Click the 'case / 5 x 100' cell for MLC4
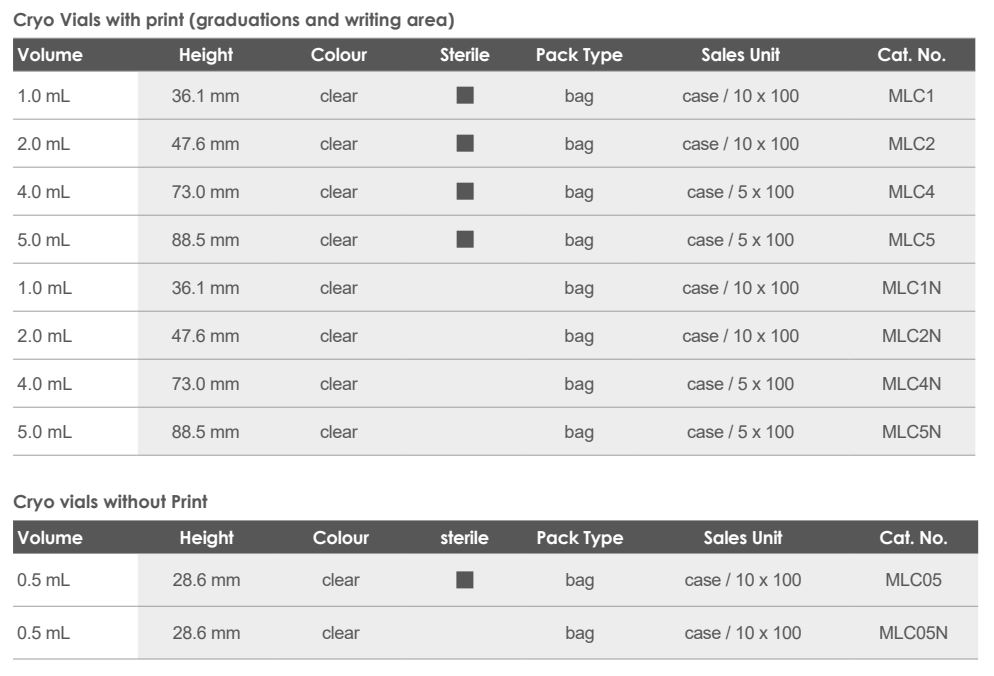The height and width of the screenshot is (676, 994). [x=740, y=192]
